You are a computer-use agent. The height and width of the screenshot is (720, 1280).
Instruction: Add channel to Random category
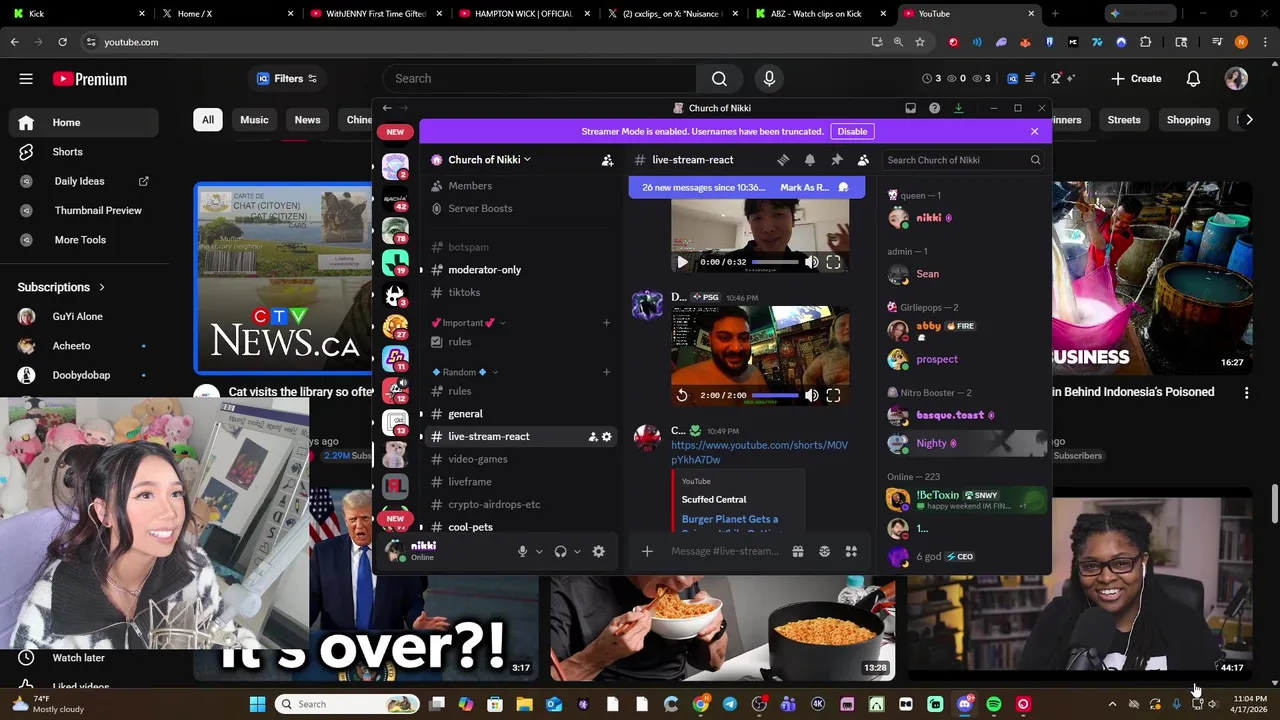click(x=606, y=372)
